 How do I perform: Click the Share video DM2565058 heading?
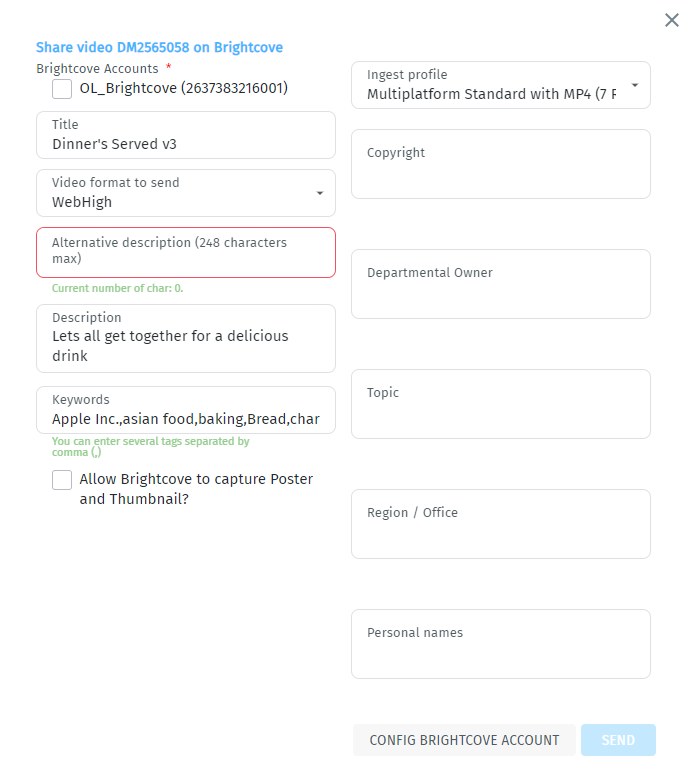coord(159,47)
